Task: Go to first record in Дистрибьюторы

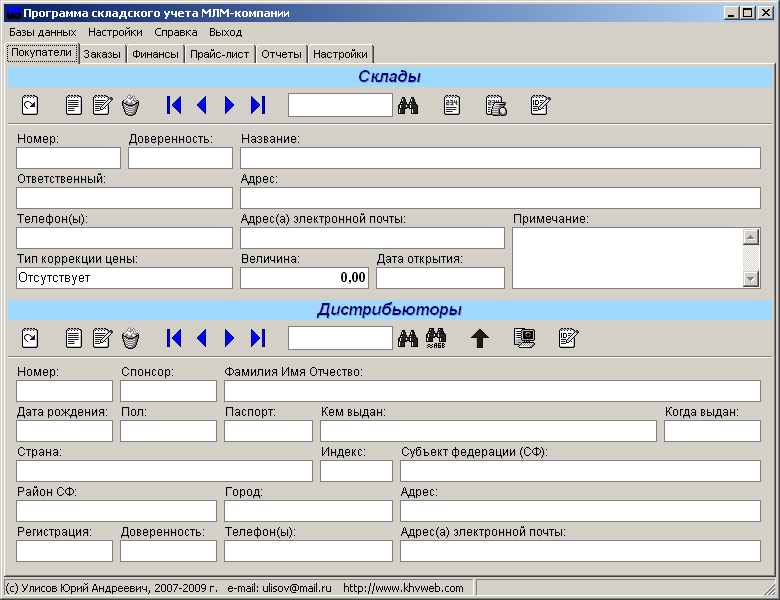Action: tap(174, 338)
